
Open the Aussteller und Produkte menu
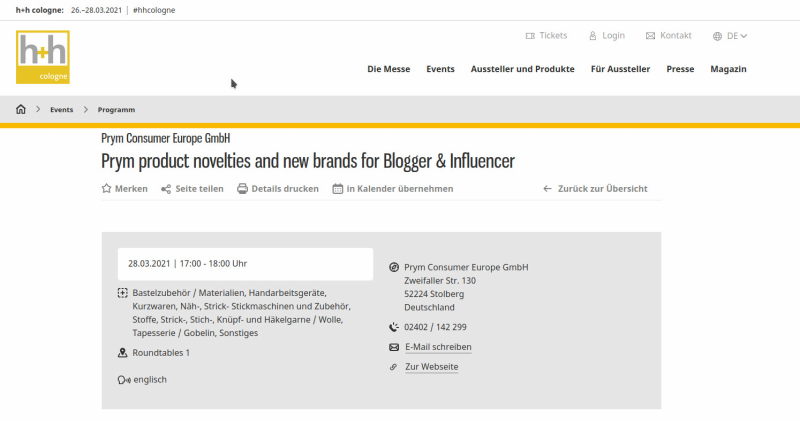point(522,69)
